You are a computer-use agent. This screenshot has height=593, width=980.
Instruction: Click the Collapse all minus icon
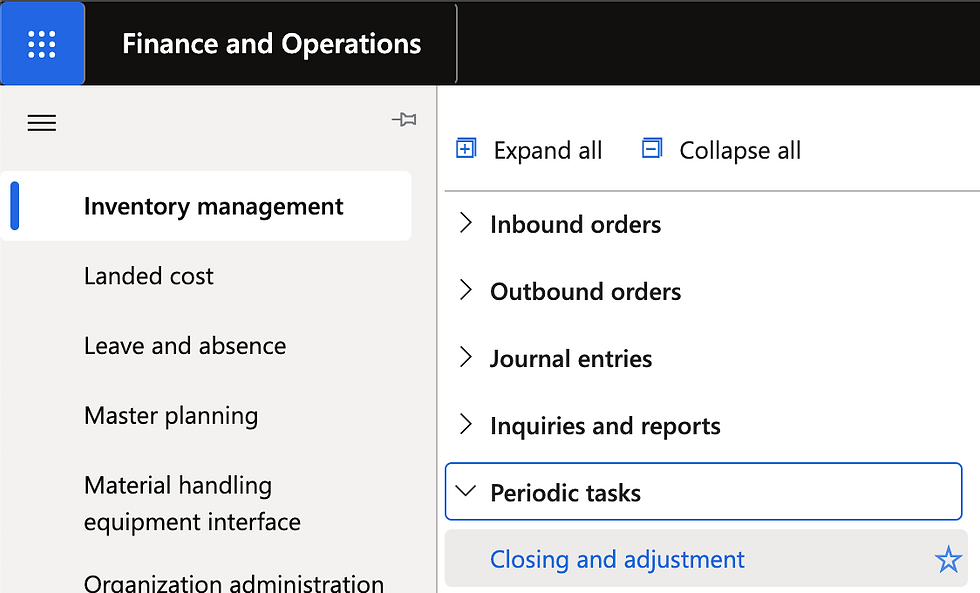click(652, 149)
